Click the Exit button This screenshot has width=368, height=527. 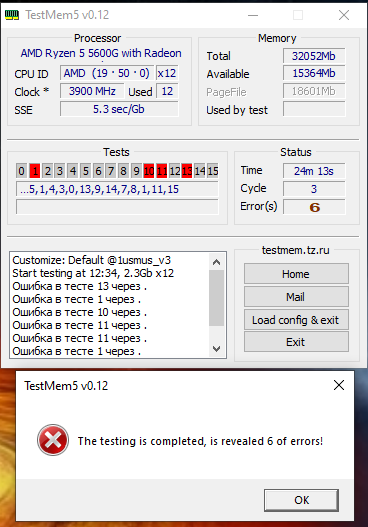point(296,342)
